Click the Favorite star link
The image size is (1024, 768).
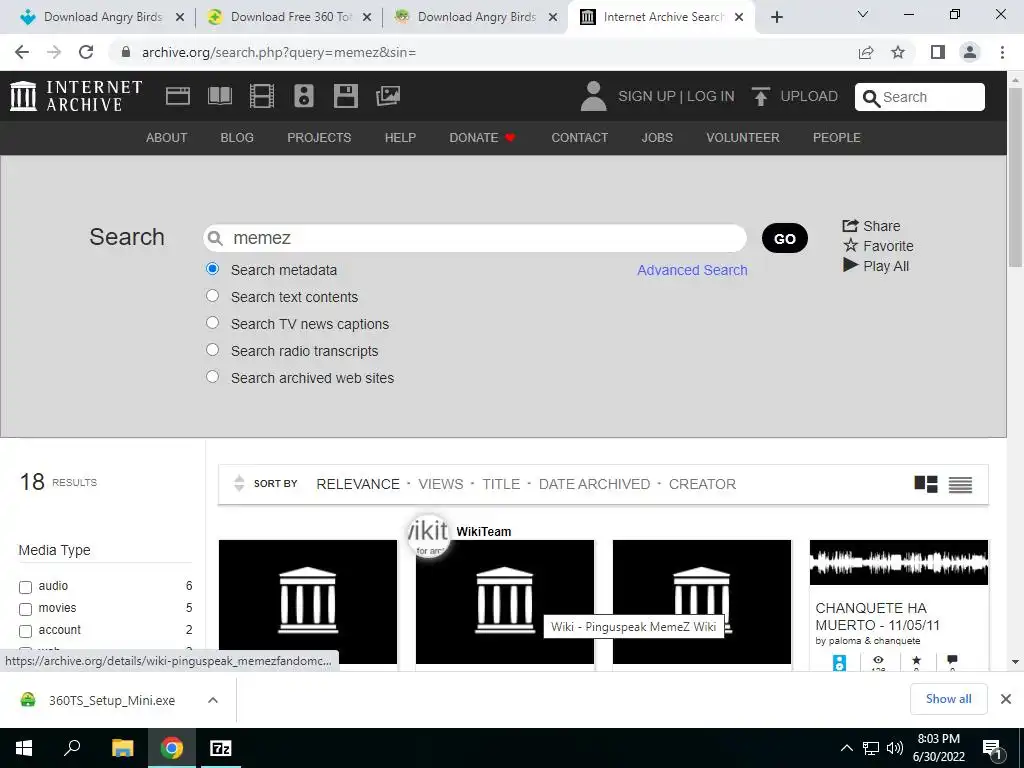click(x=878, y=246)
